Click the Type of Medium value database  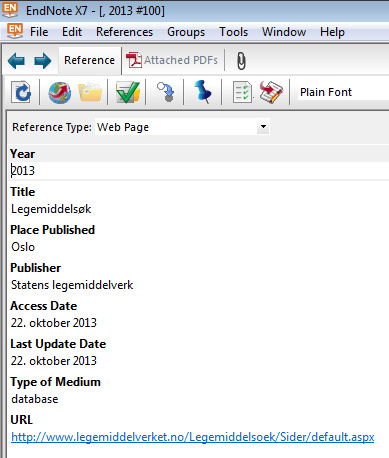pos(35,399)
